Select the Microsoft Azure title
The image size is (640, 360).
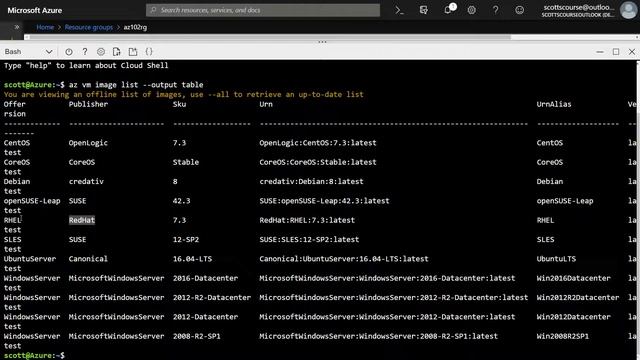[x=35, y=10]
